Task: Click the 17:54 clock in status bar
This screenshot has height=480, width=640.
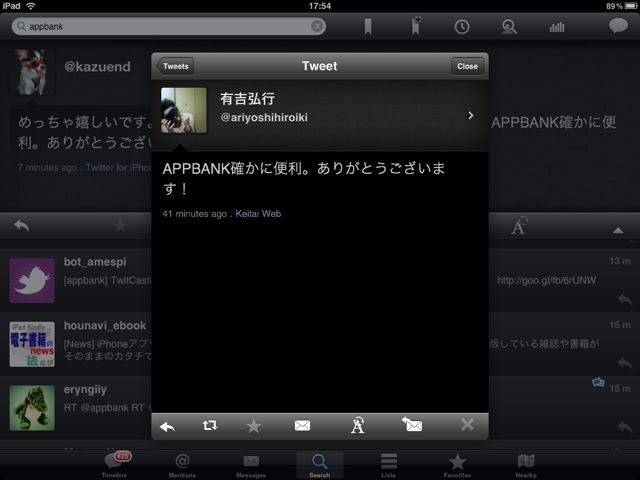Action: [320, 6]
